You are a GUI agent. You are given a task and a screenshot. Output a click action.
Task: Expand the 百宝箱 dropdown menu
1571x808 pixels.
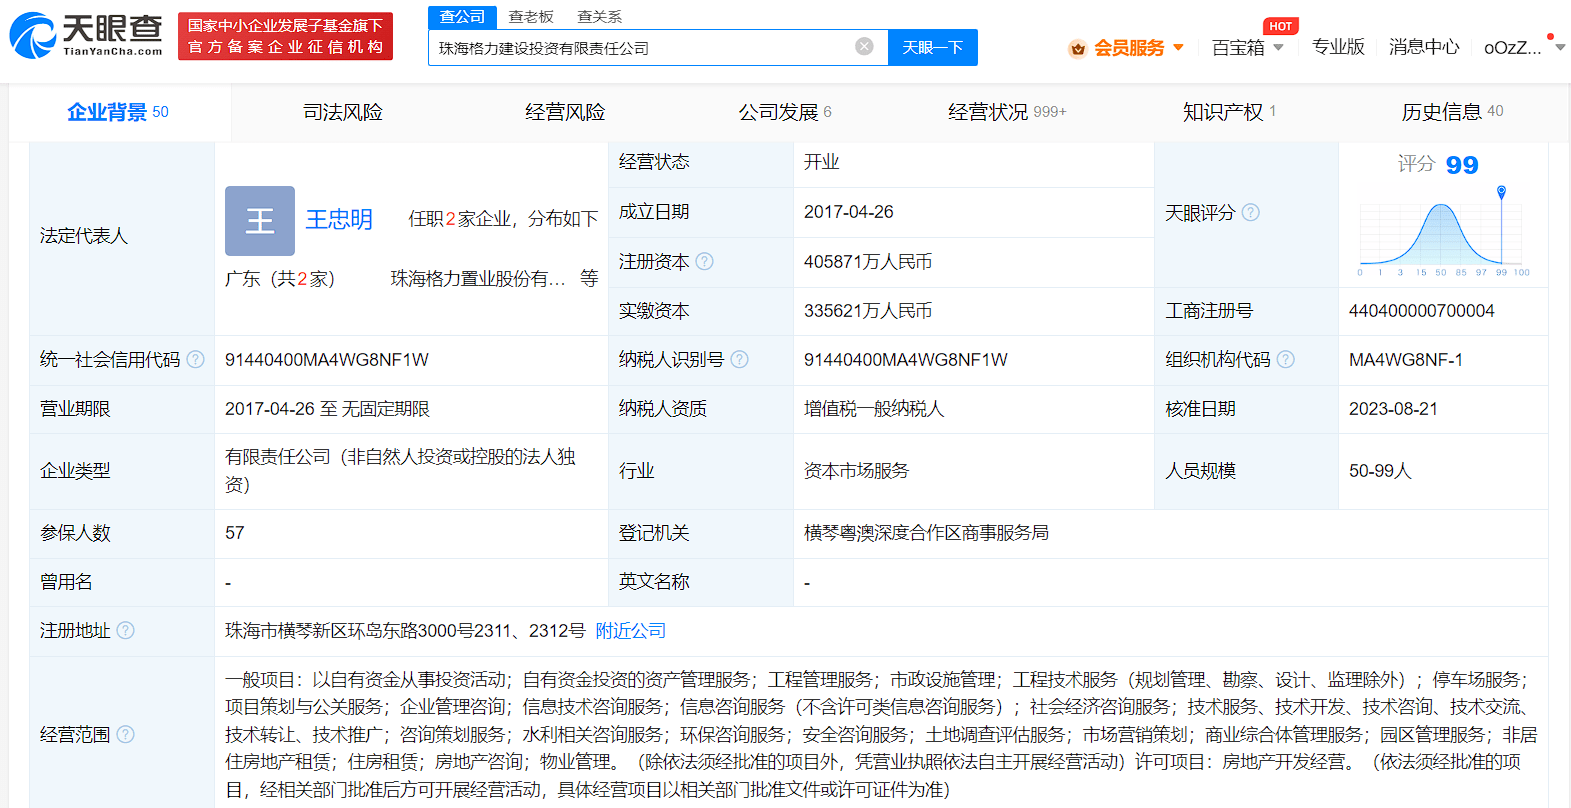[1247, 47]
